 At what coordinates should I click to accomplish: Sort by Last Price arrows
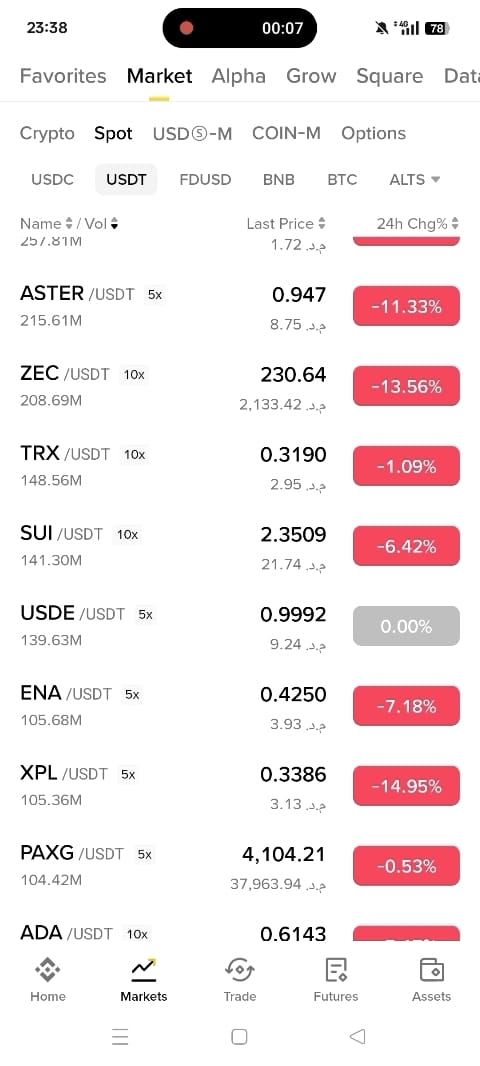tap(322, 224)
